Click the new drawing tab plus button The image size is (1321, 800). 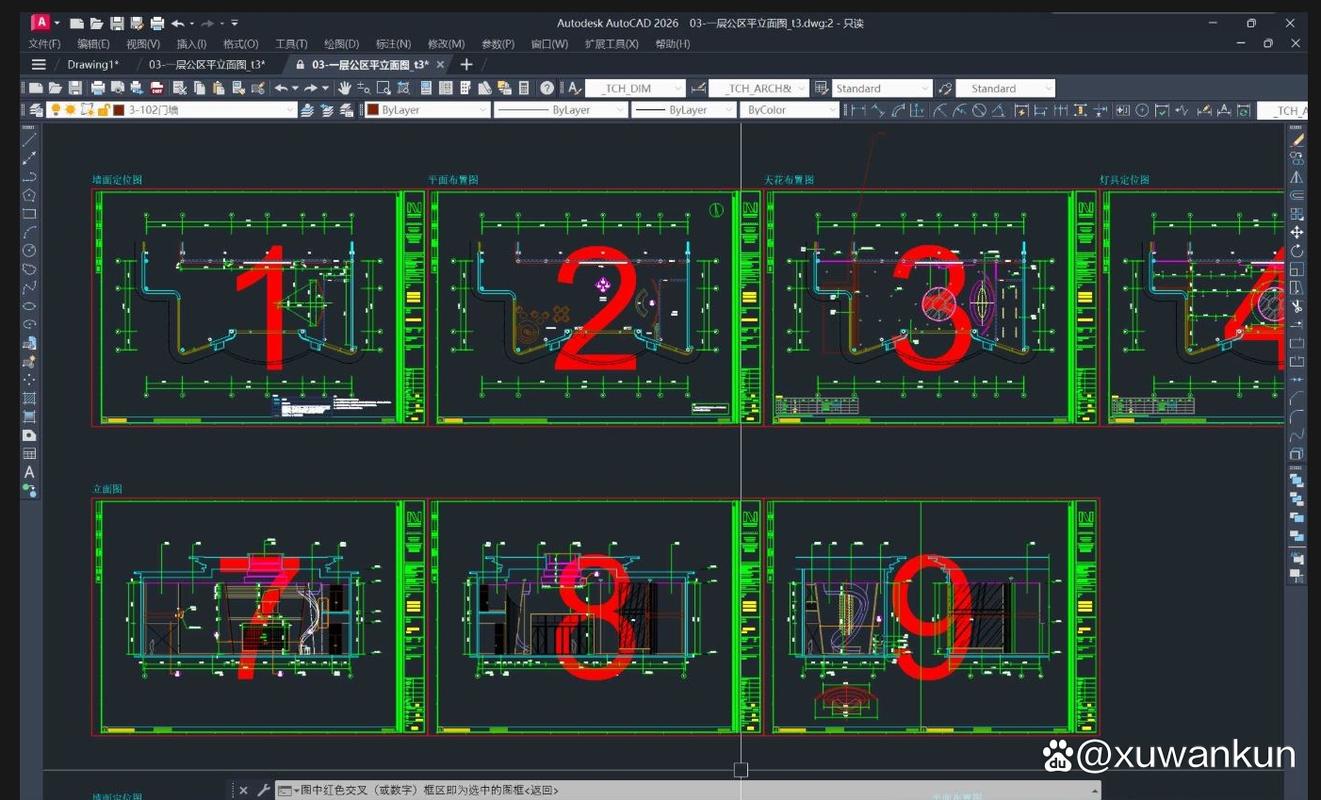[466, 63]
